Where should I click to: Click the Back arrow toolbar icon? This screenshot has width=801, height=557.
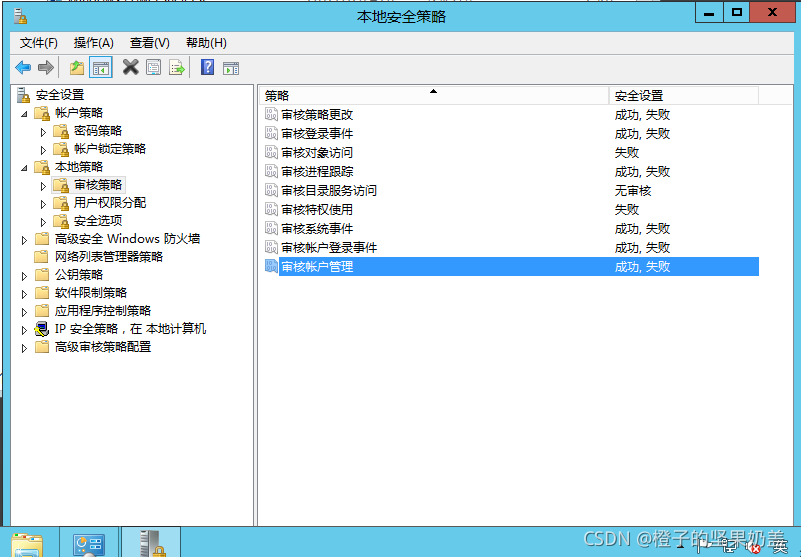click(23, 67)
